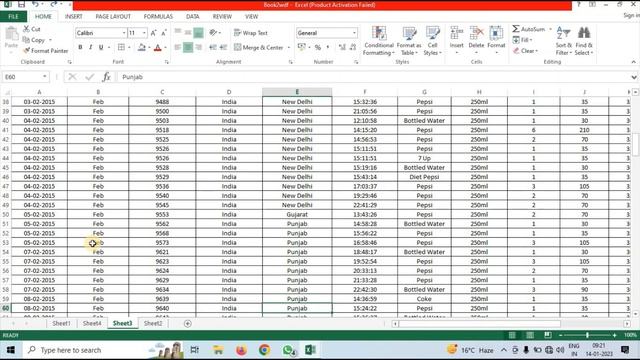Viewport: 640px width, 360px height.
Task: Toggle Bold formatting
Action: coord(80,47)
